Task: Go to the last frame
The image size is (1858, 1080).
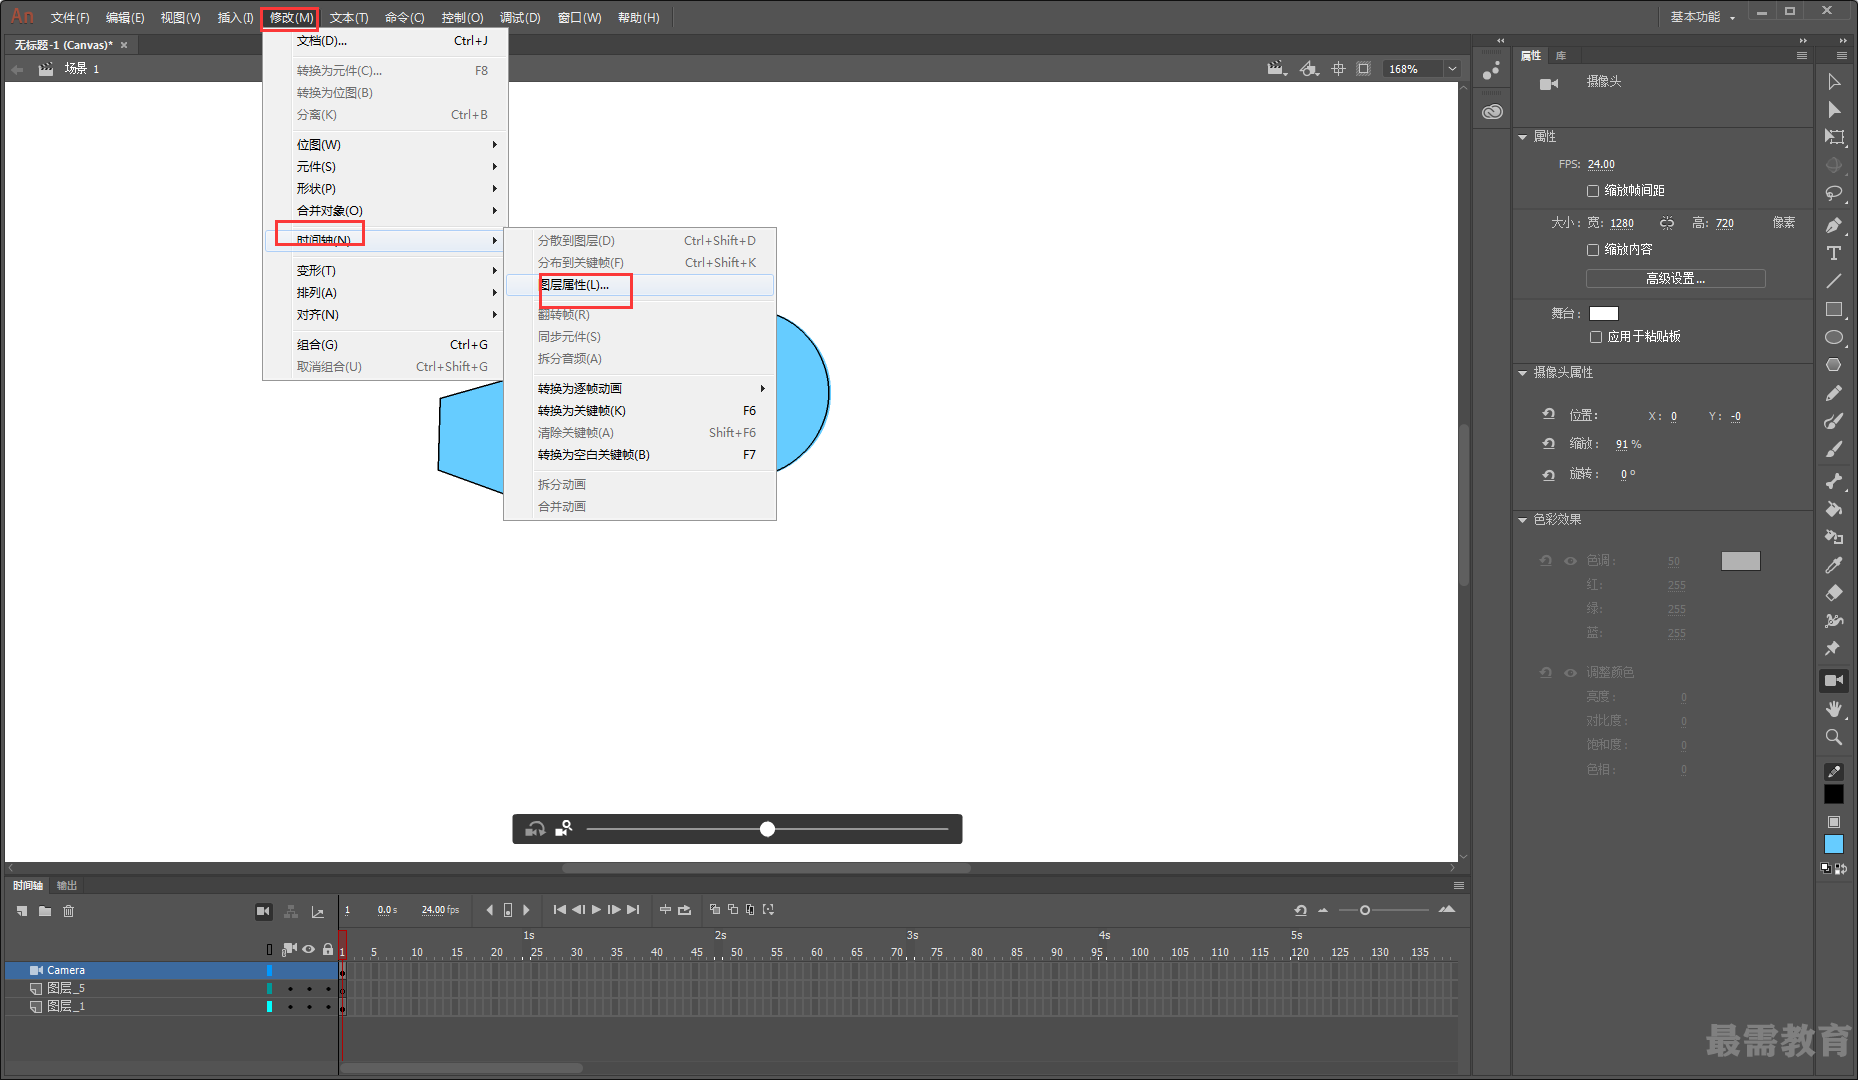Action: pos(633,910)
